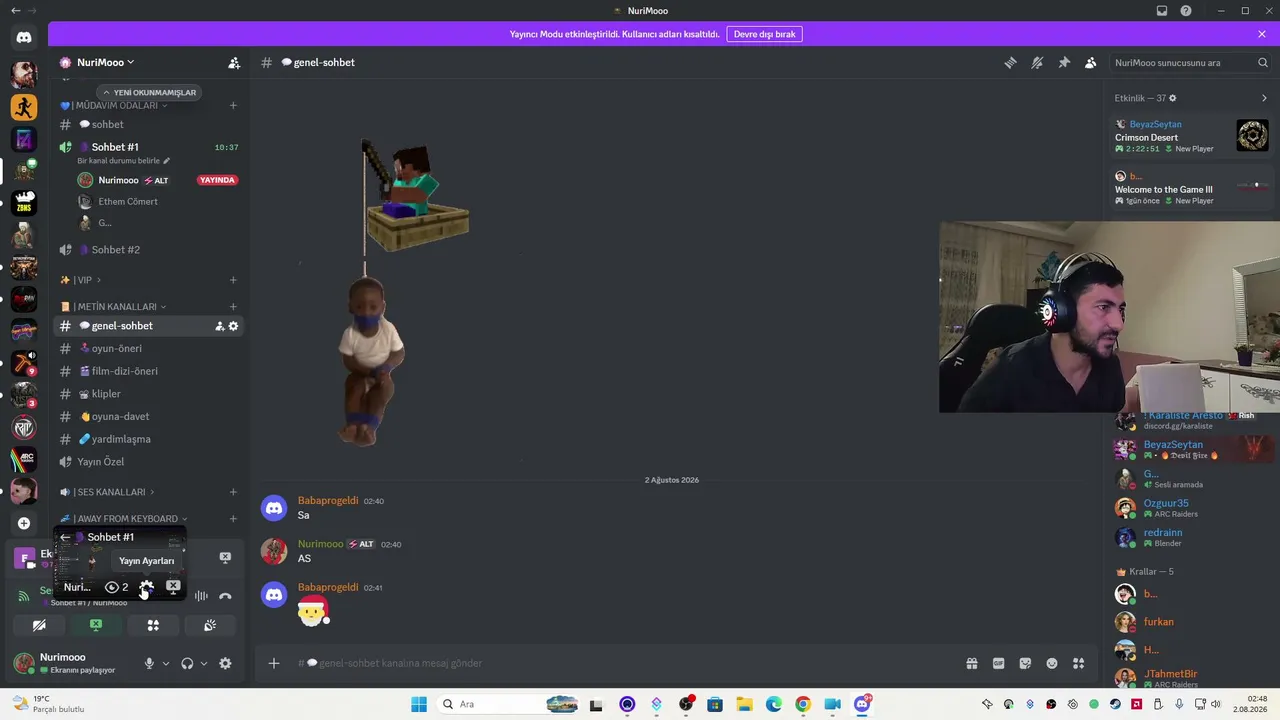Select oyun-öneri channel
Screen dimensions: 1280x720
tap(148, 348)
